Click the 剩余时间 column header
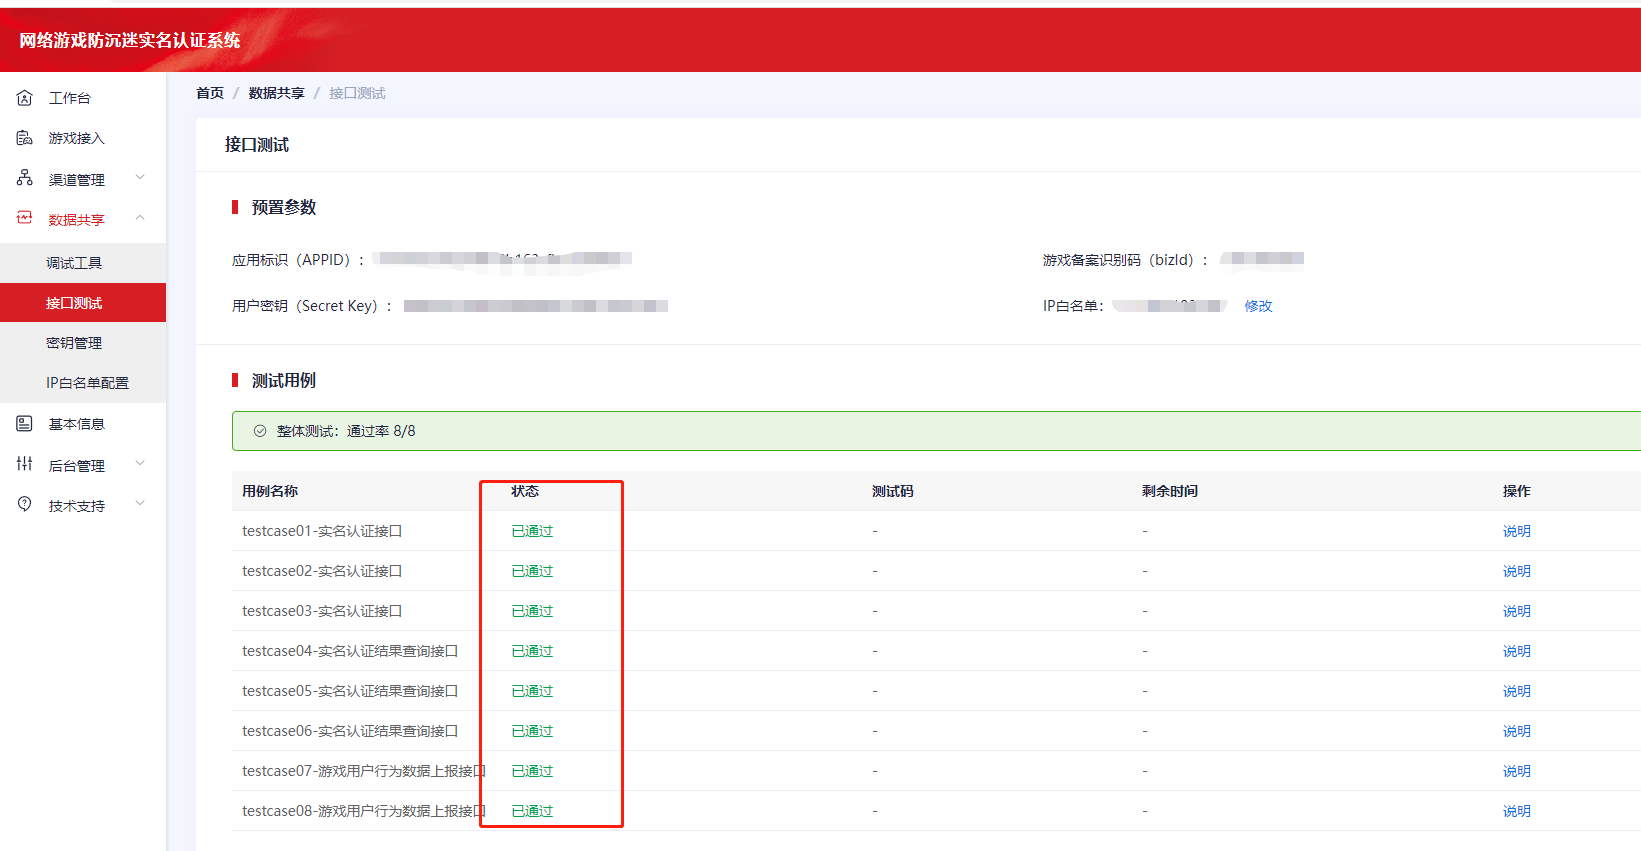1641x851 pixels. pos(1170,491)
